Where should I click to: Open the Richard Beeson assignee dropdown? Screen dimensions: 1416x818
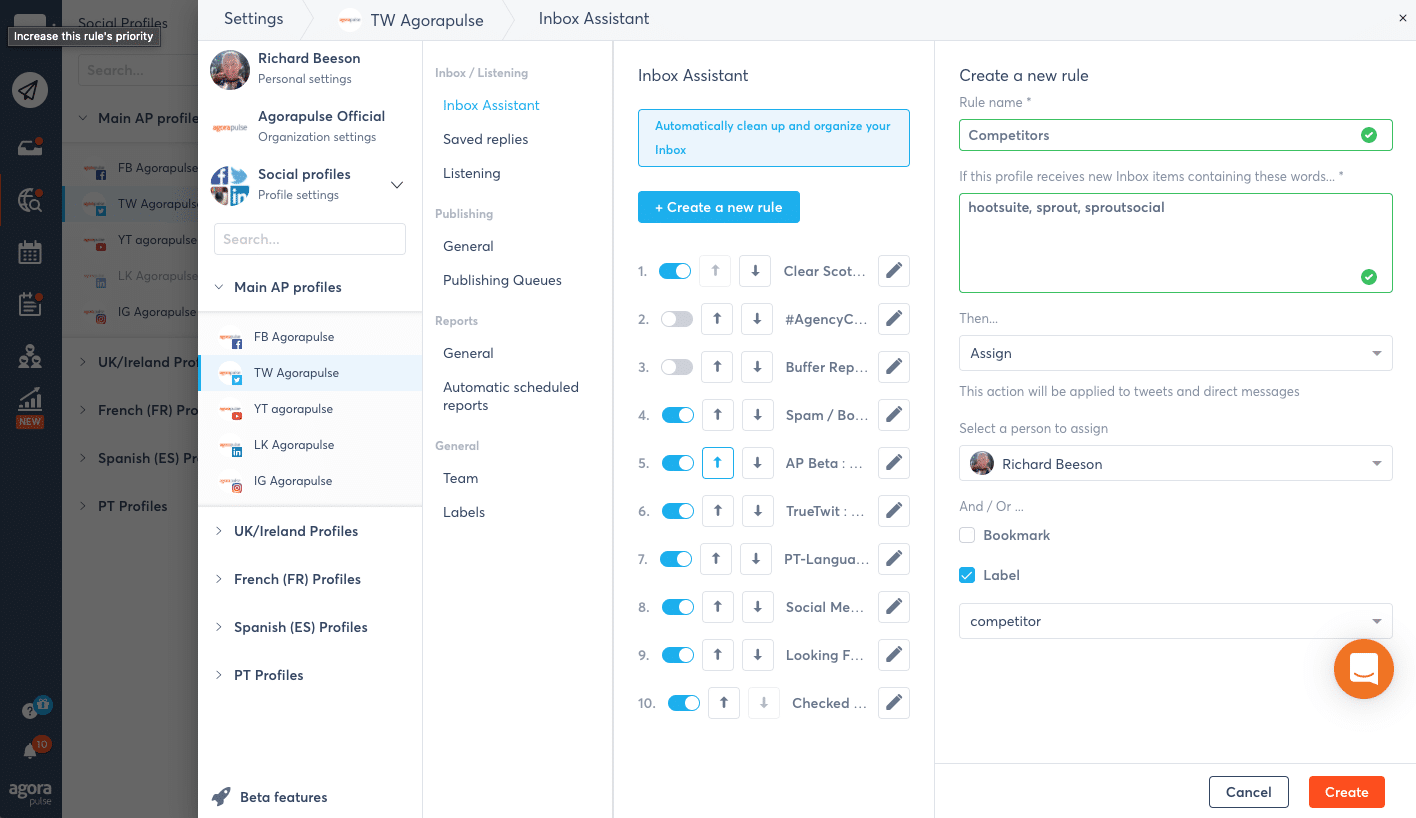point(1175,464)
